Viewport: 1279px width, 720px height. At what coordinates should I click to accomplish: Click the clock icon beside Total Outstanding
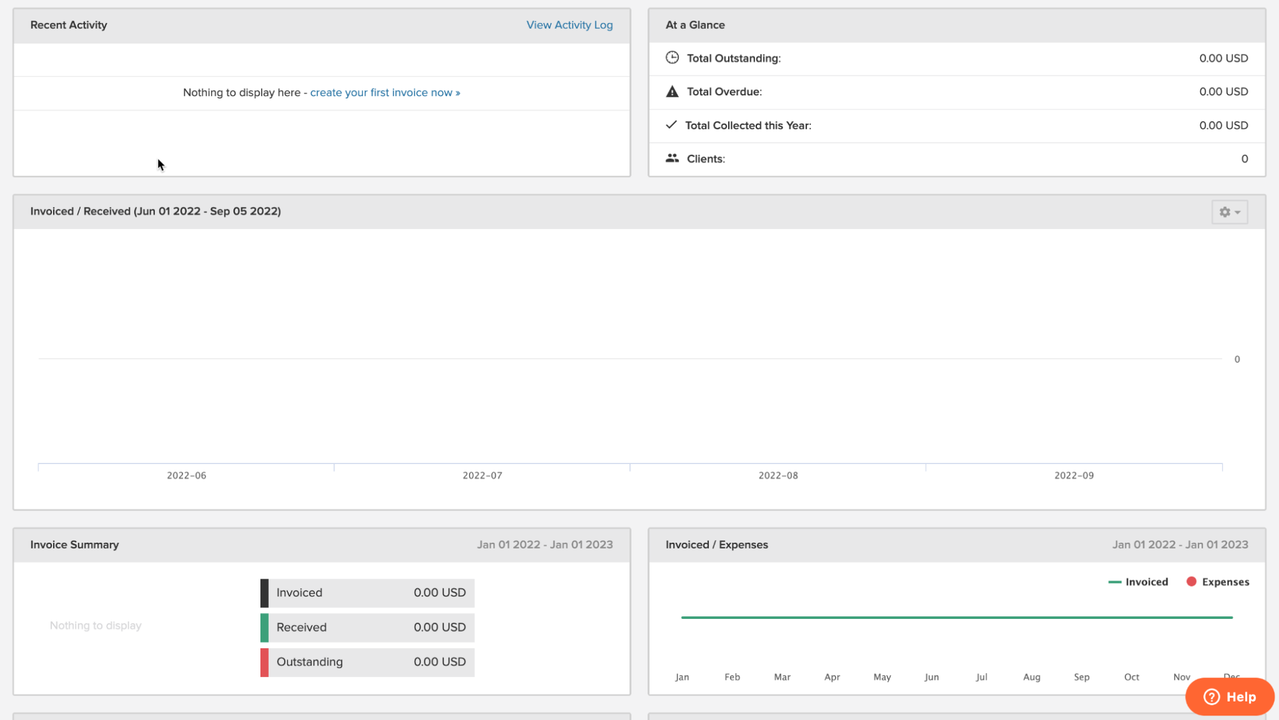[670, 58]
